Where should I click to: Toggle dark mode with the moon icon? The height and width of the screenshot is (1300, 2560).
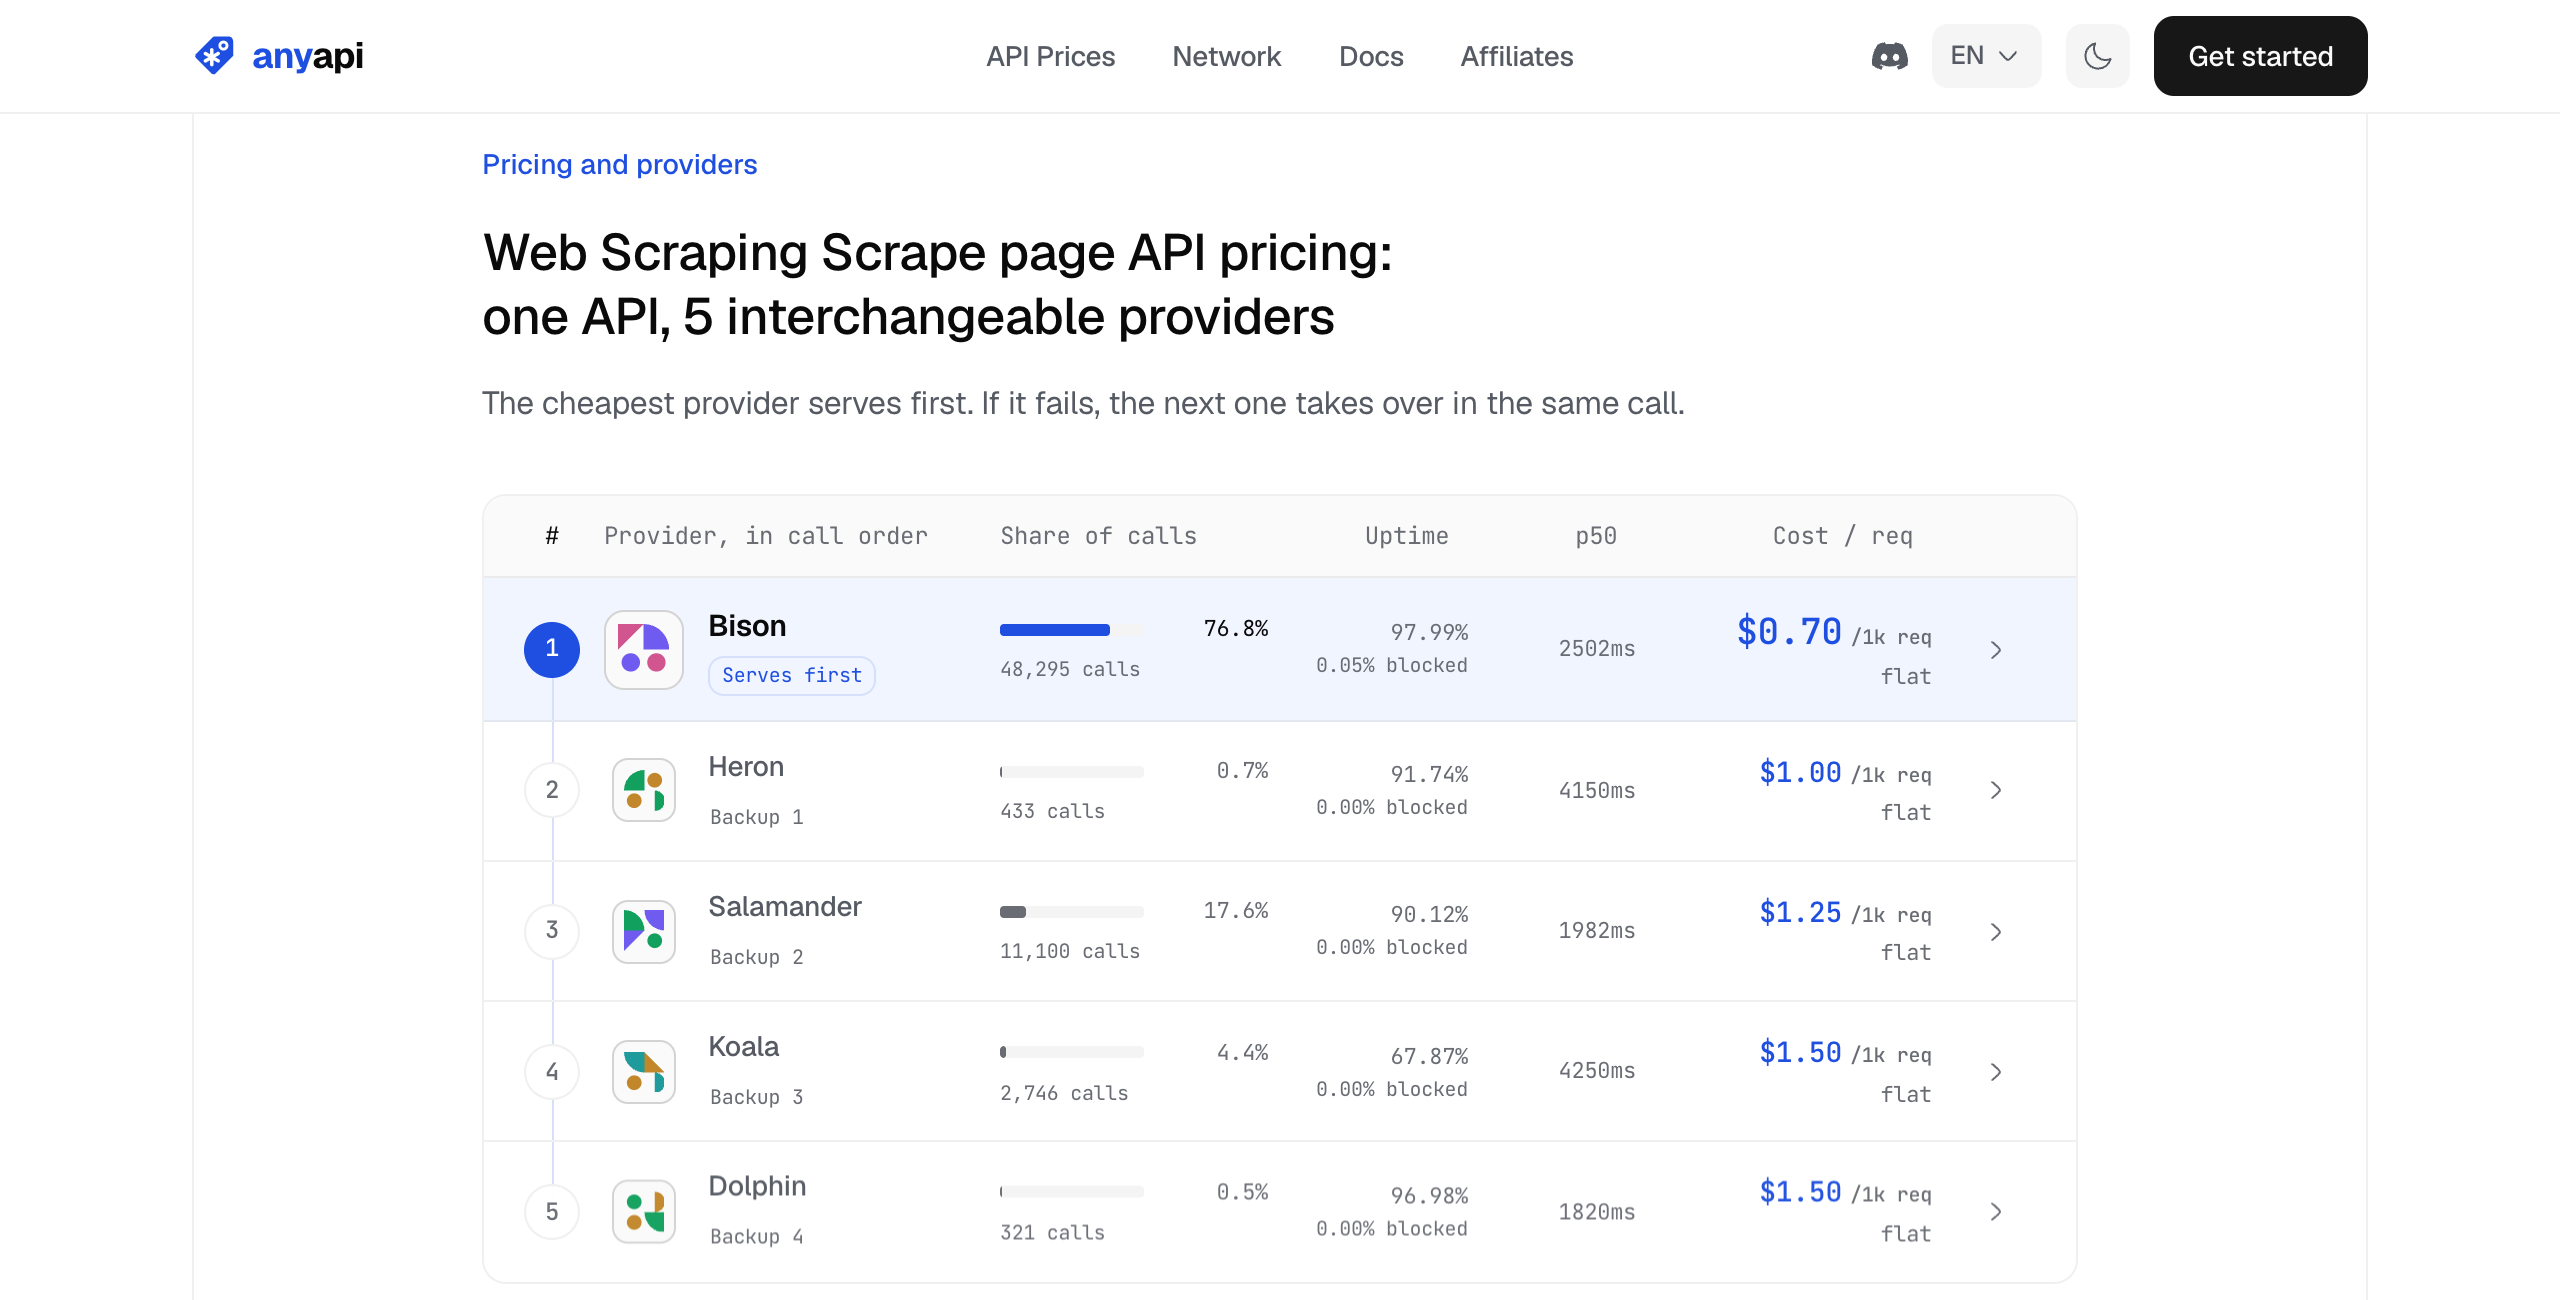(2097, 56)
